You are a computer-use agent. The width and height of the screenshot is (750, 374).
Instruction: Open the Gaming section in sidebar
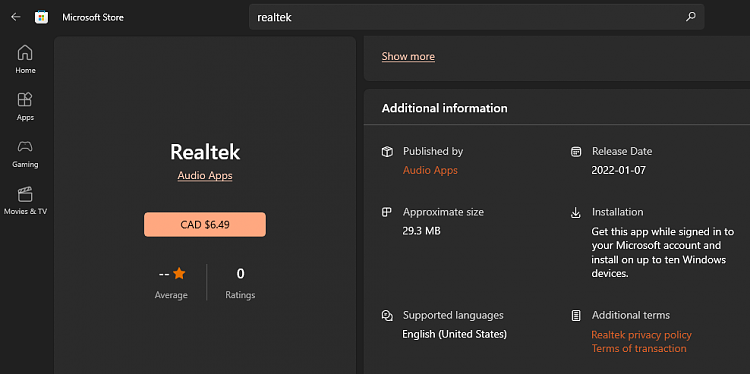(25, 154)
